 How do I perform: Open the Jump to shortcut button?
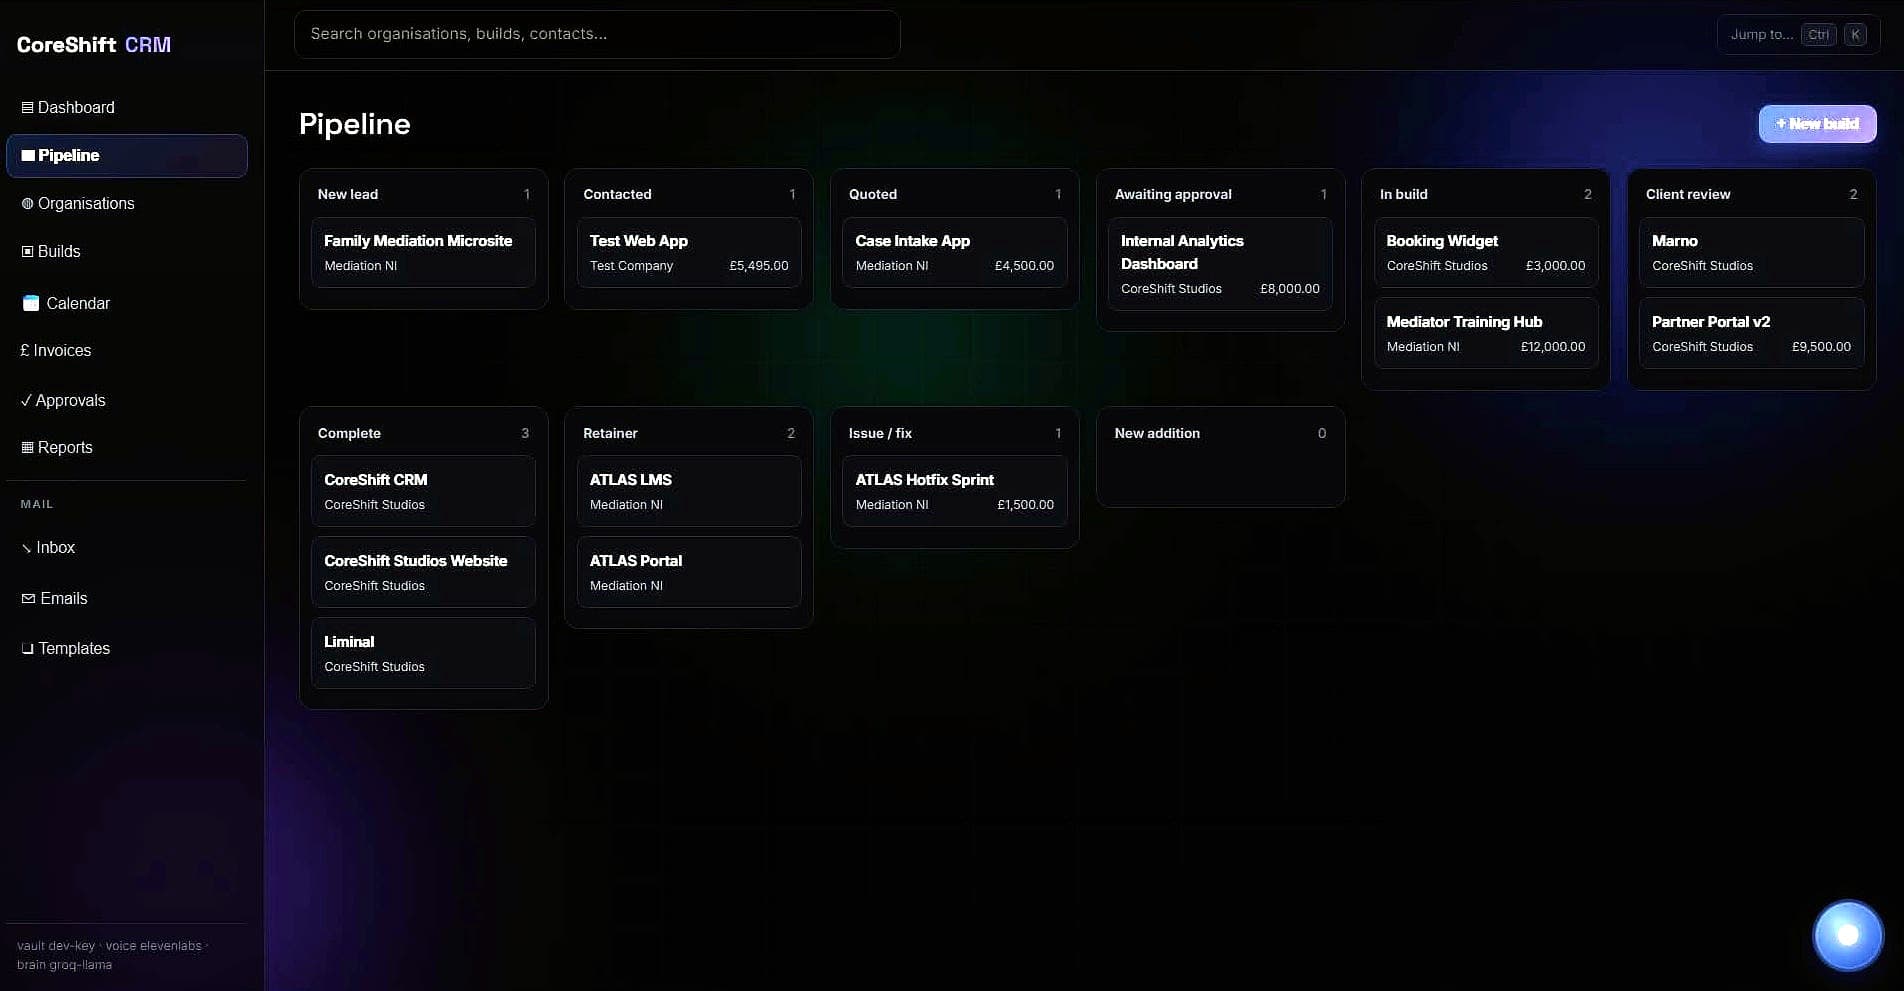pos(1798,35)
